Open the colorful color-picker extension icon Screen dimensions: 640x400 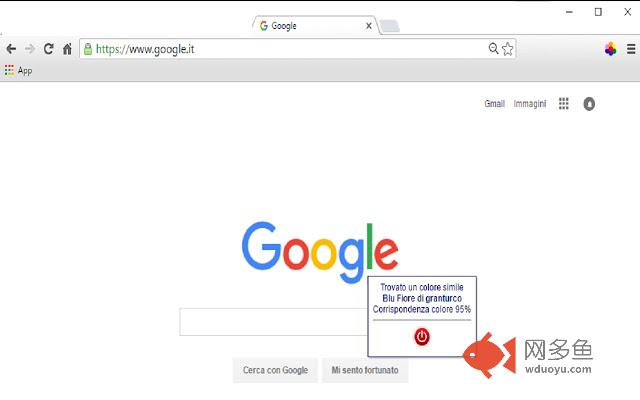611,49
